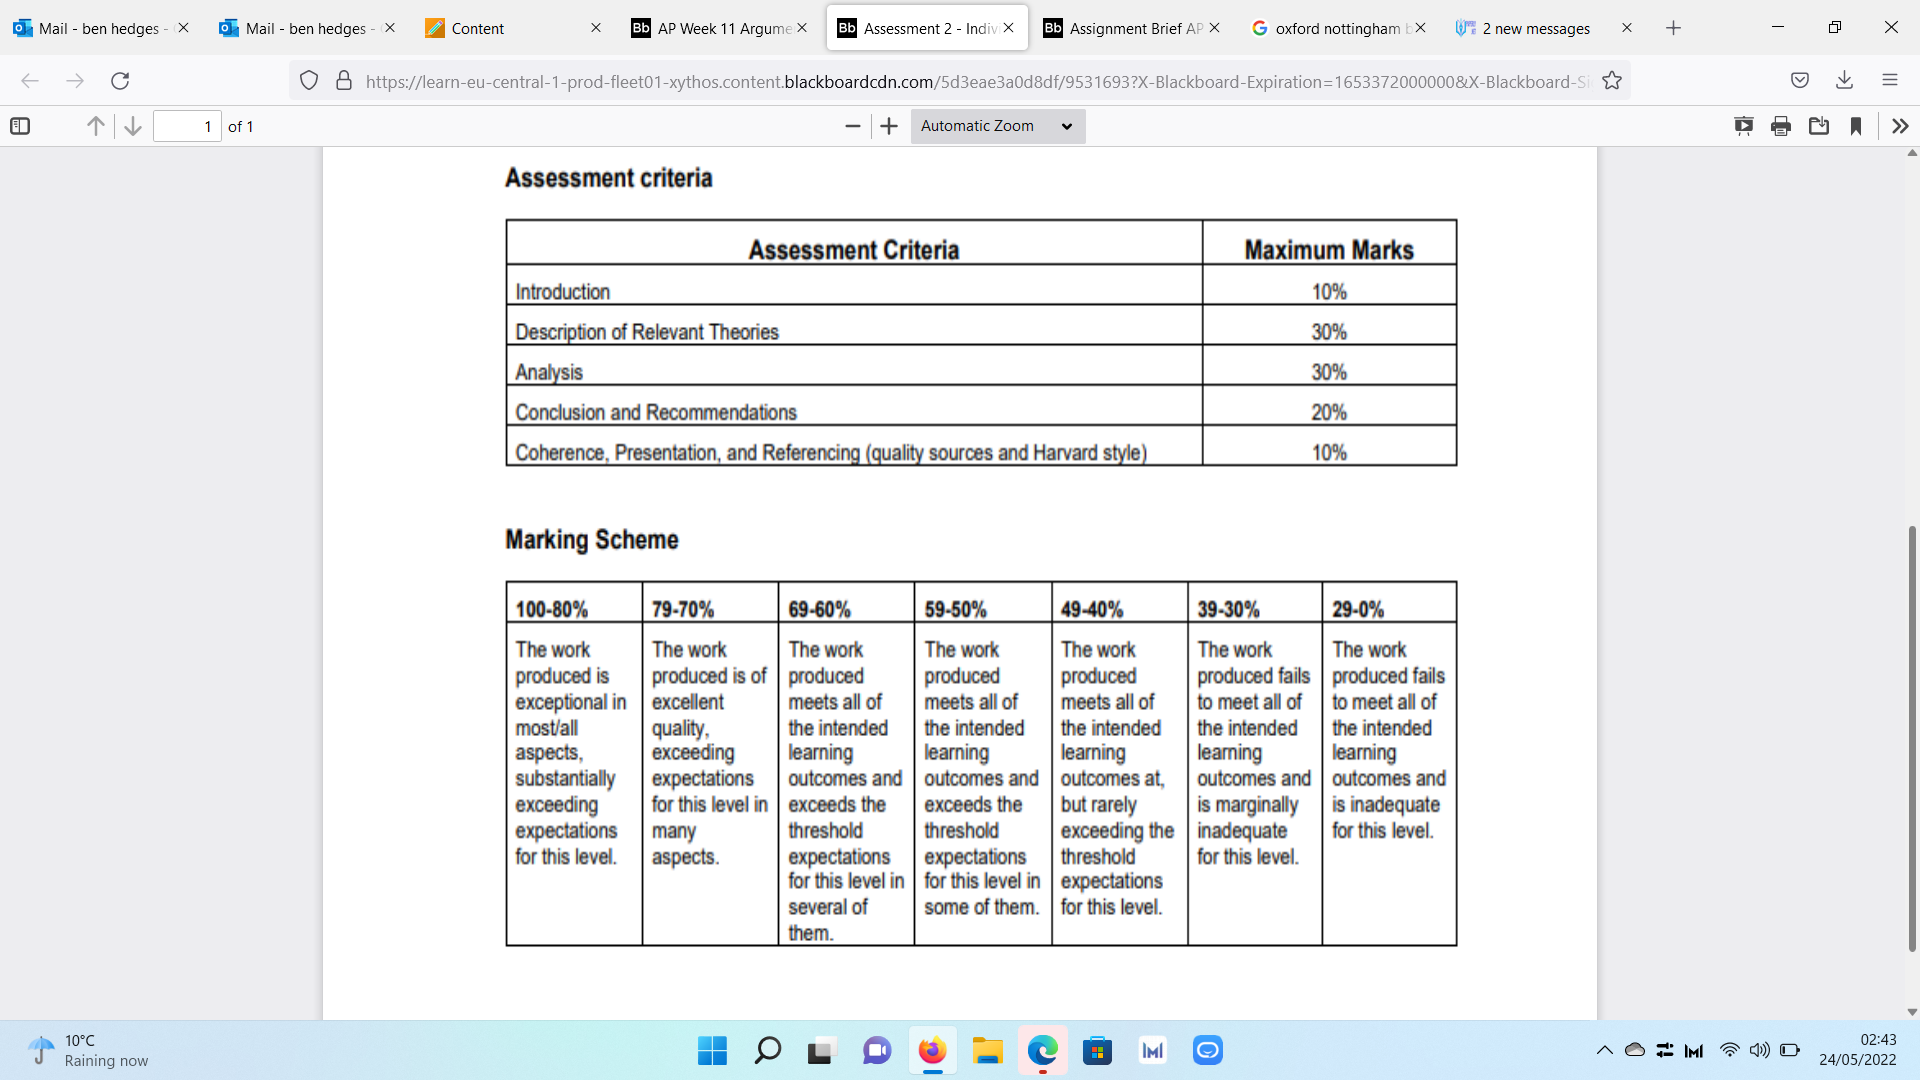Close the Assessment 2 tab
Viewport: 1920px width, 1080px height.
point(1009,28)
